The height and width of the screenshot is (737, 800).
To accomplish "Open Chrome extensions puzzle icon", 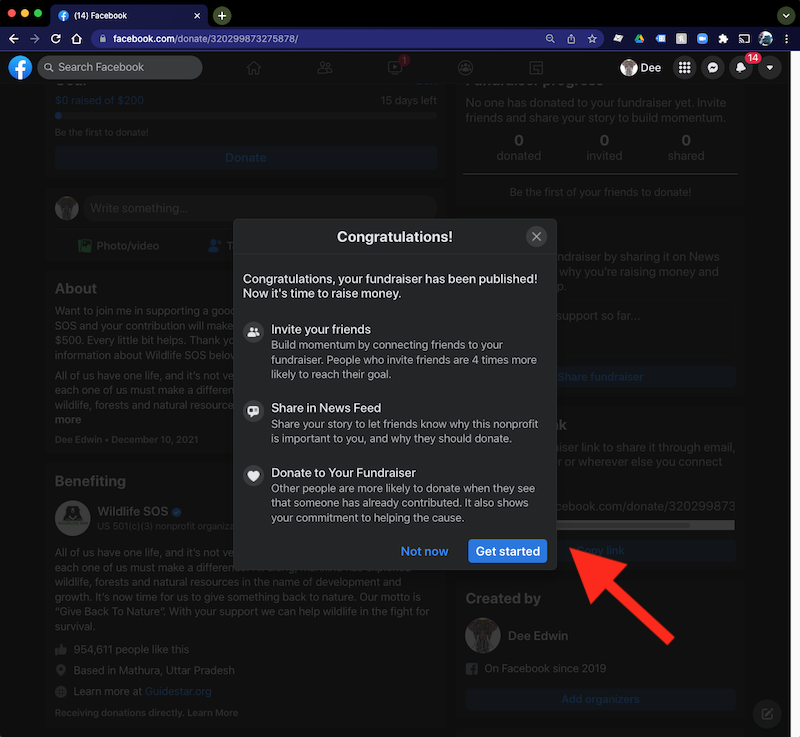I will (723, 39).
